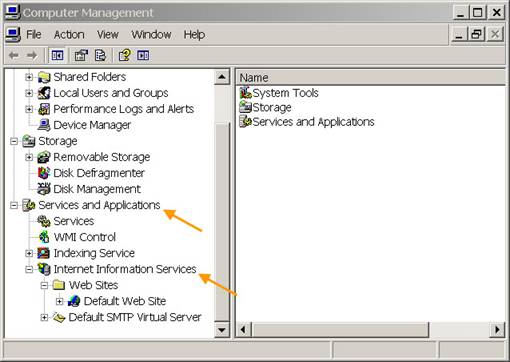Click Services and Applications icon in right pane
This screenshot has height=362, width=510.
tap(246, 121)
